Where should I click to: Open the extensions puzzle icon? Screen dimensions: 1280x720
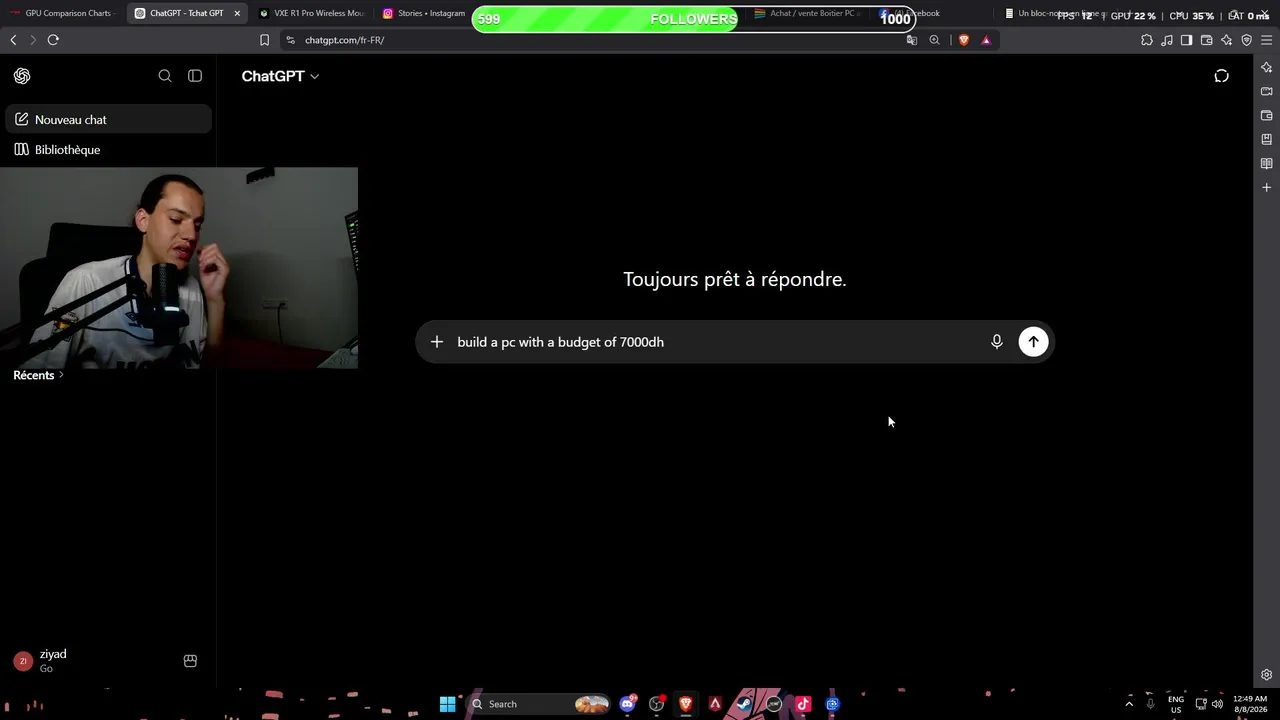[x=1147, y=40]
